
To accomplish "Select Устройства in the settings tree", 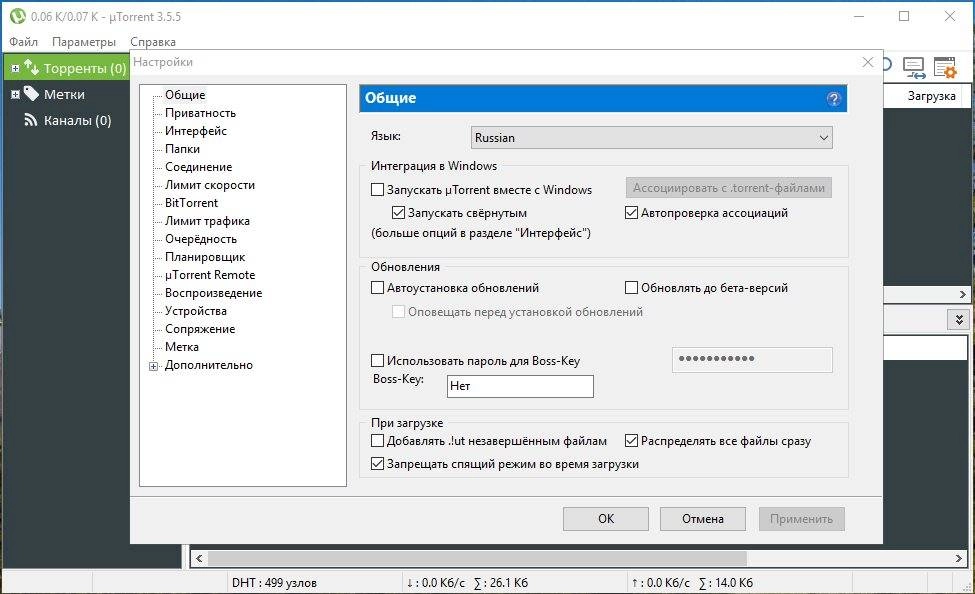I will [x=195, y=311].
